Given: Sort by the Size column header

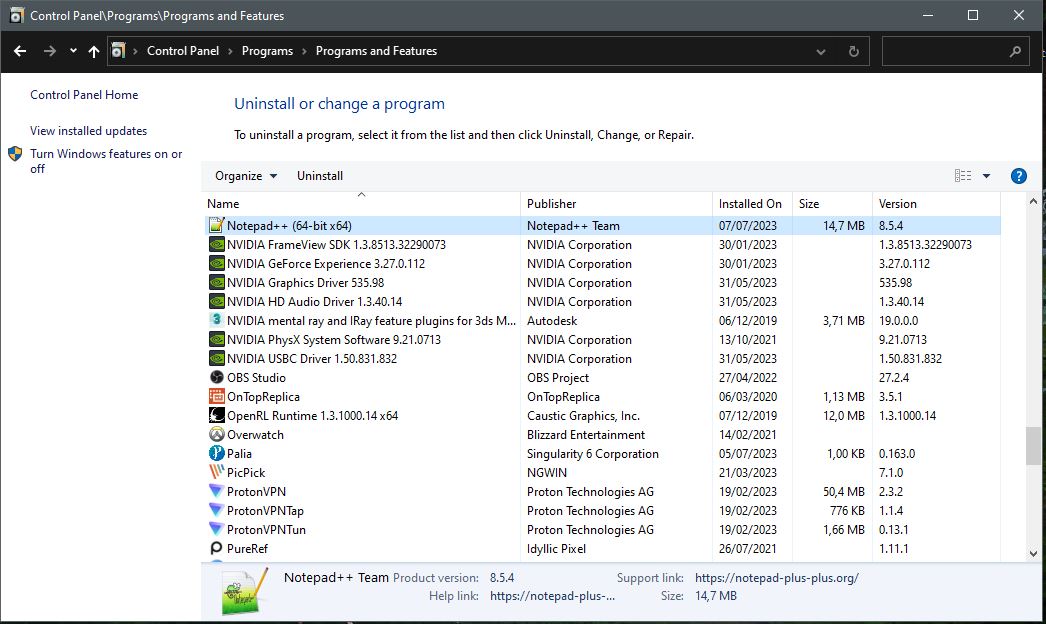Looking at the screenshot, I should tap(832, 204).
